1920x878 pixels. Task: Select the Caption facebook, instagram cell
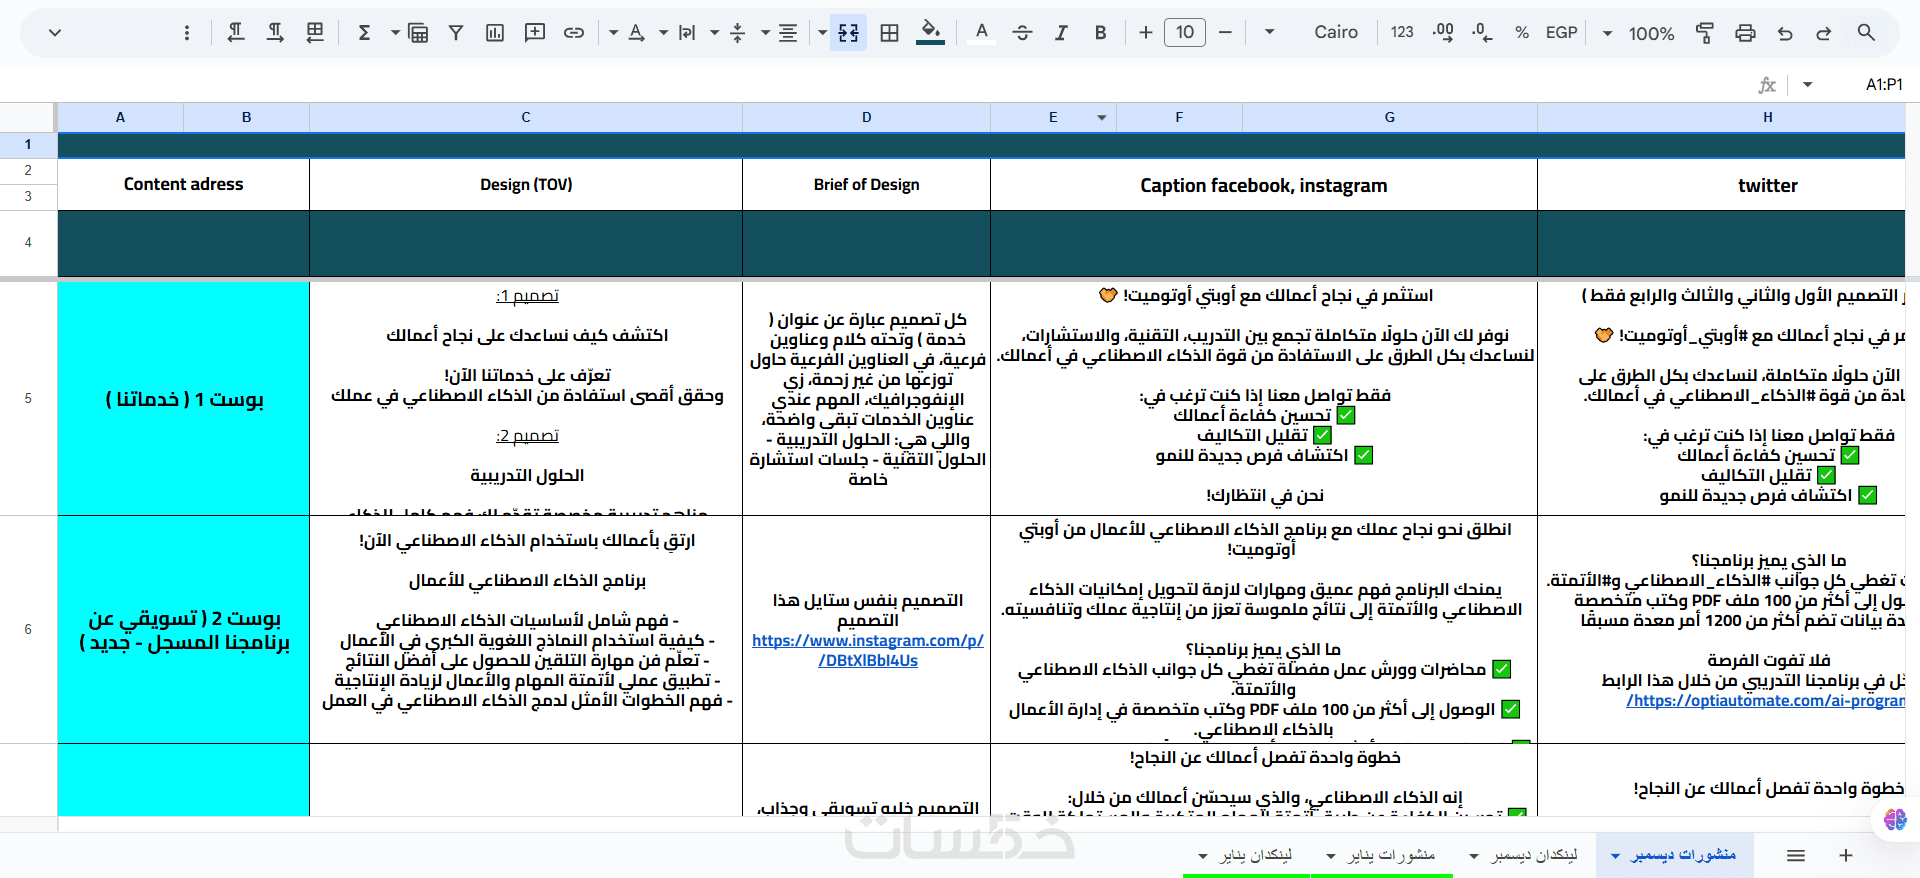tap(1264, 184)
